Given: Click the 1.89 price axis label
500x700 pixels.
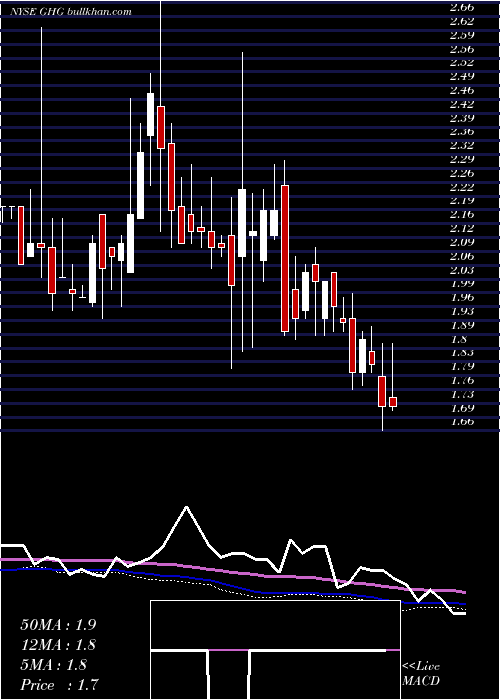Looking at the screenshot, I should (461, 325).
